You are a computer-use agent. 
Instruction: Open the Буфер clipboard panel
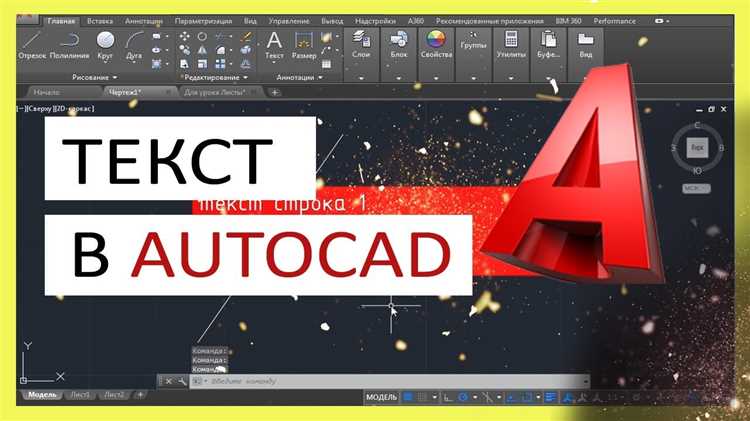point(548,45)
